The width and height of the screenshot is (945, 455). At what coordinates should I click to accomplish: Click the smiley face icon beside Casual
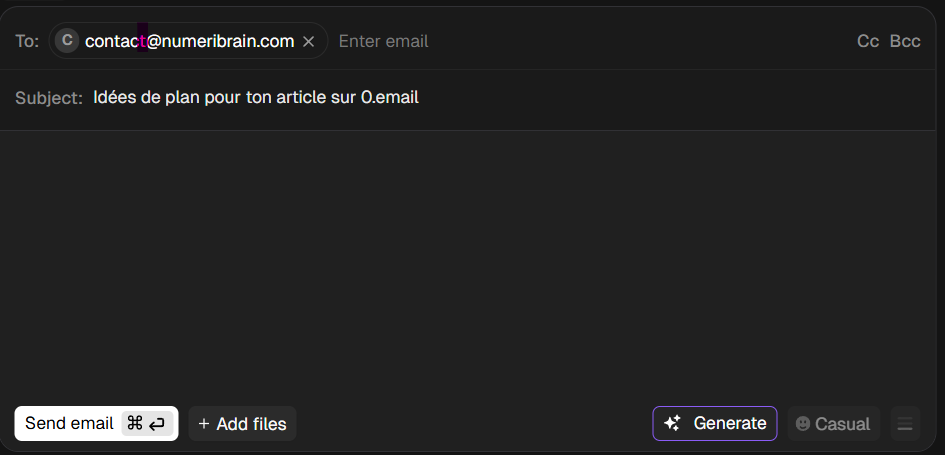(x=803, y=424)
